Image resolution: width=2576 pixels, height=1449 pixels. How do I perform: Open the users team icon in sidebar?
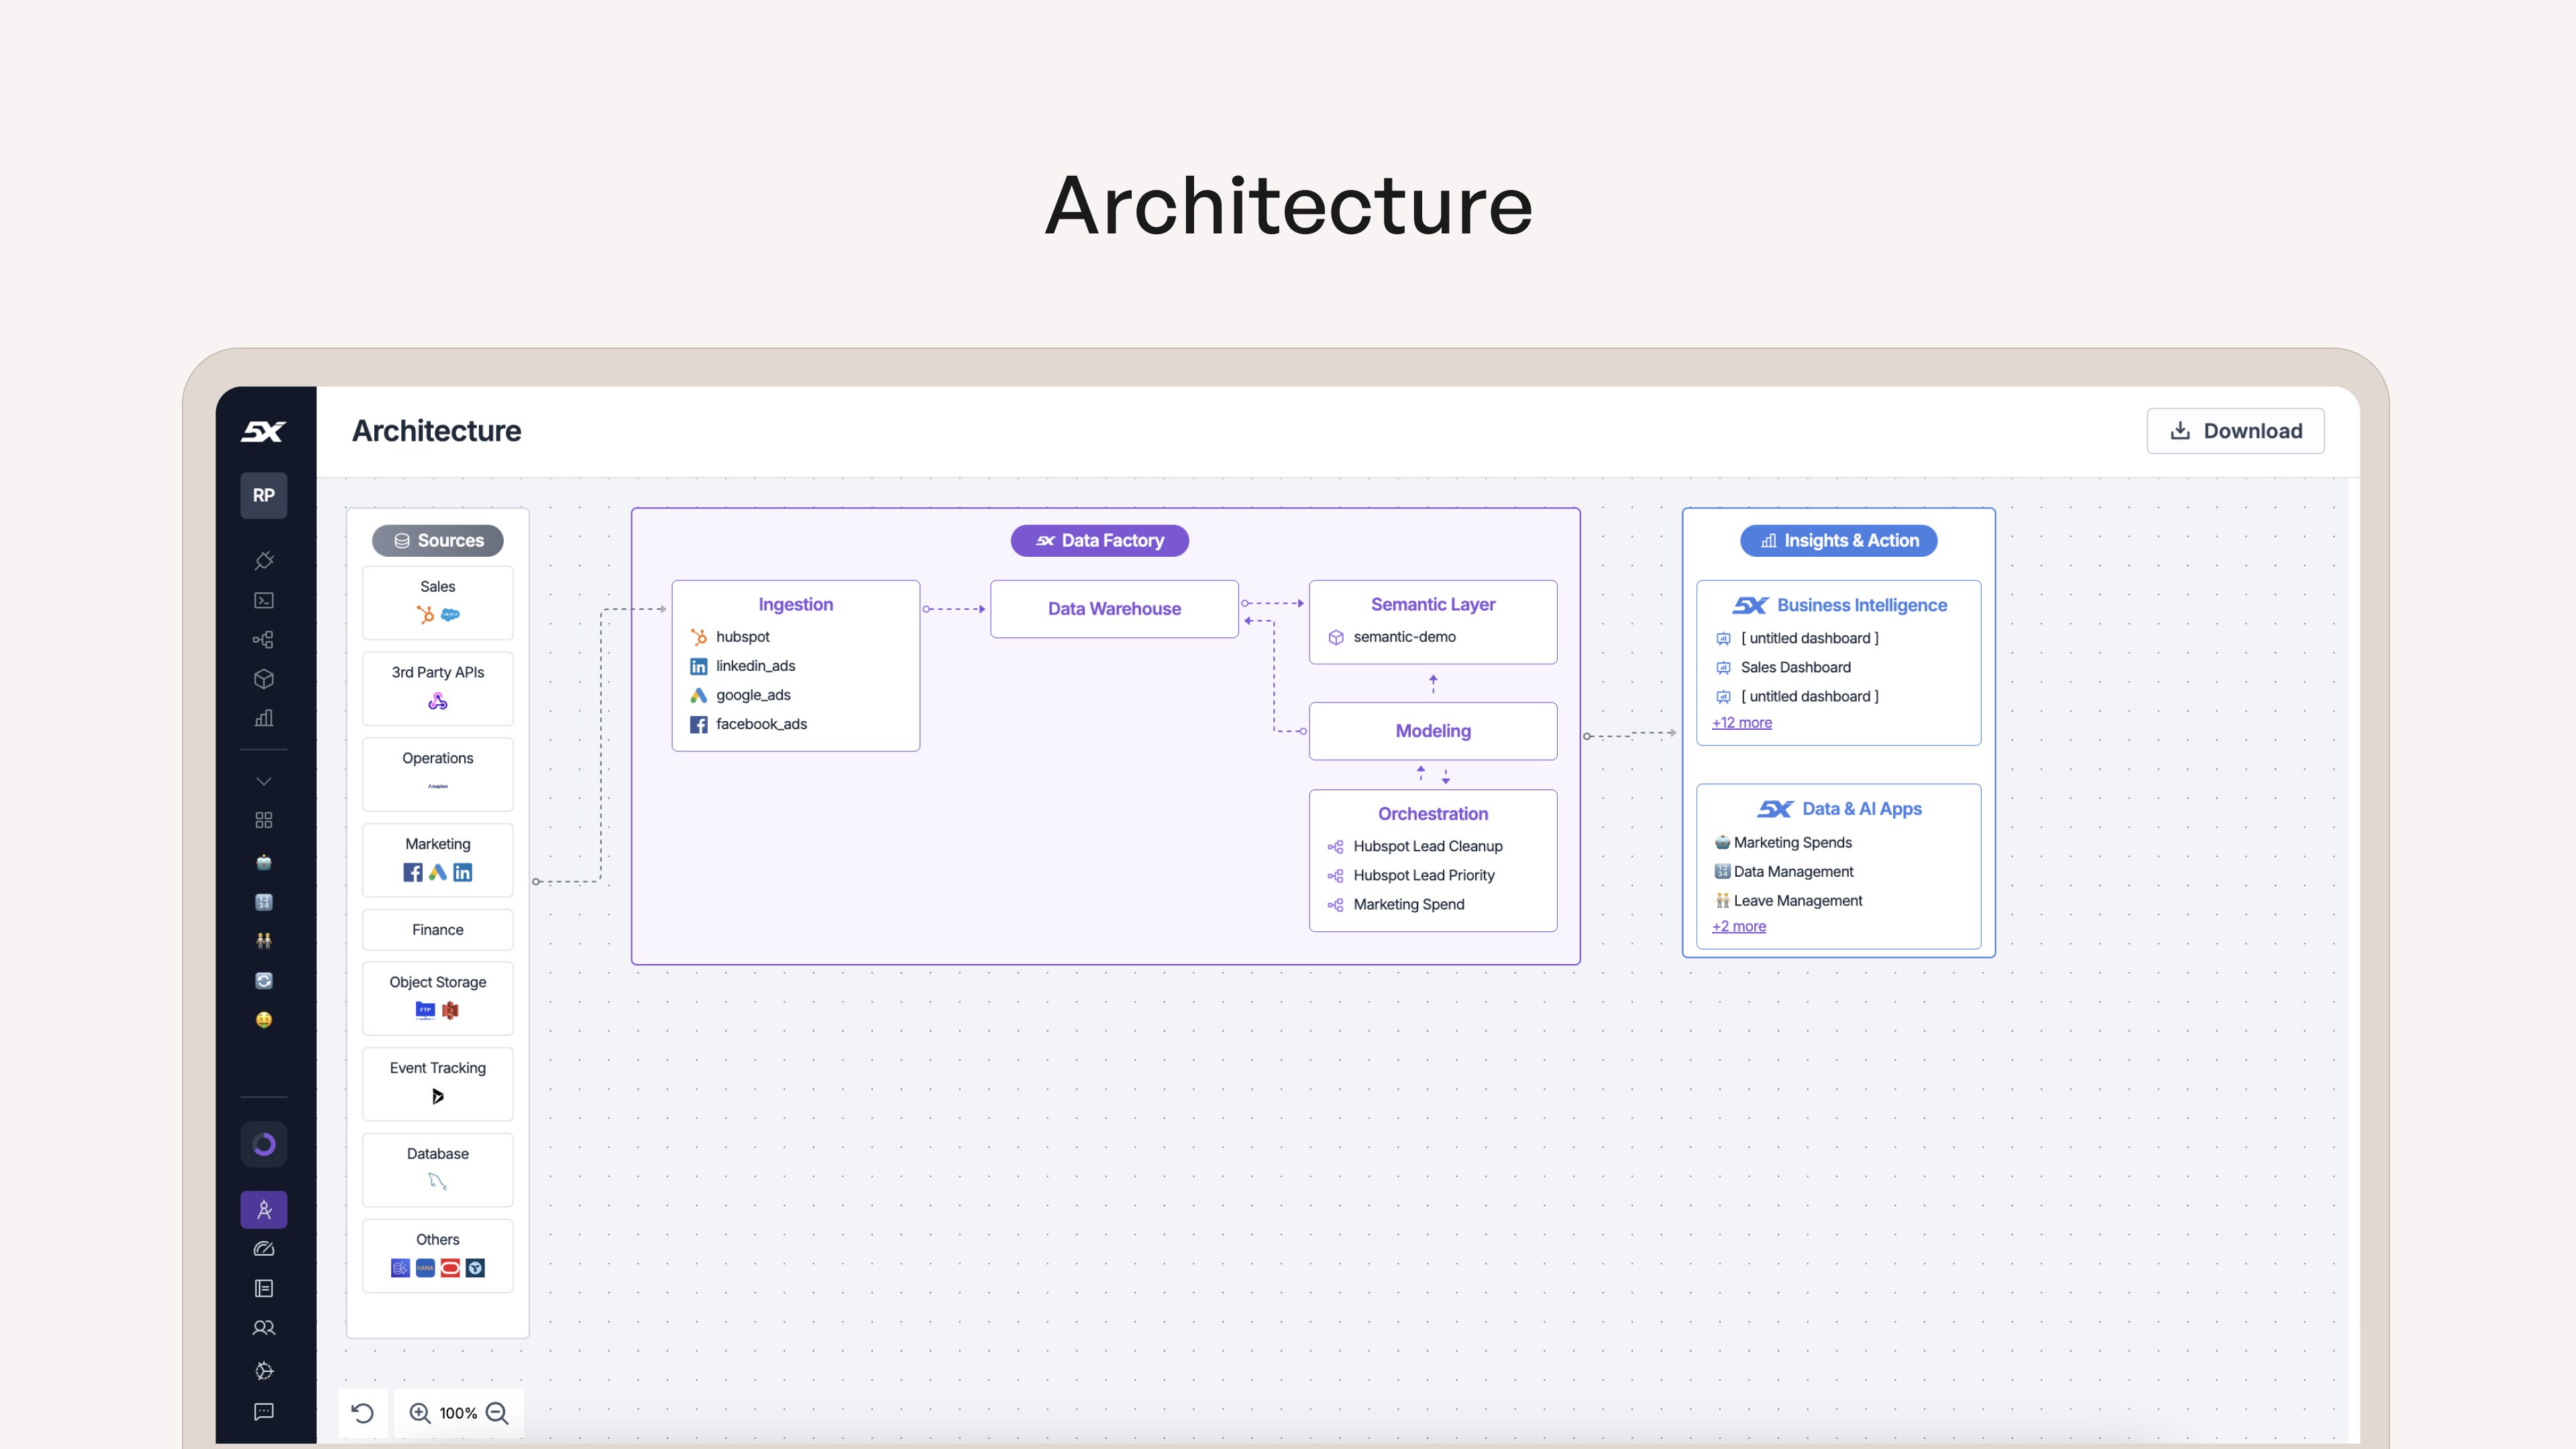point(264,1328)
